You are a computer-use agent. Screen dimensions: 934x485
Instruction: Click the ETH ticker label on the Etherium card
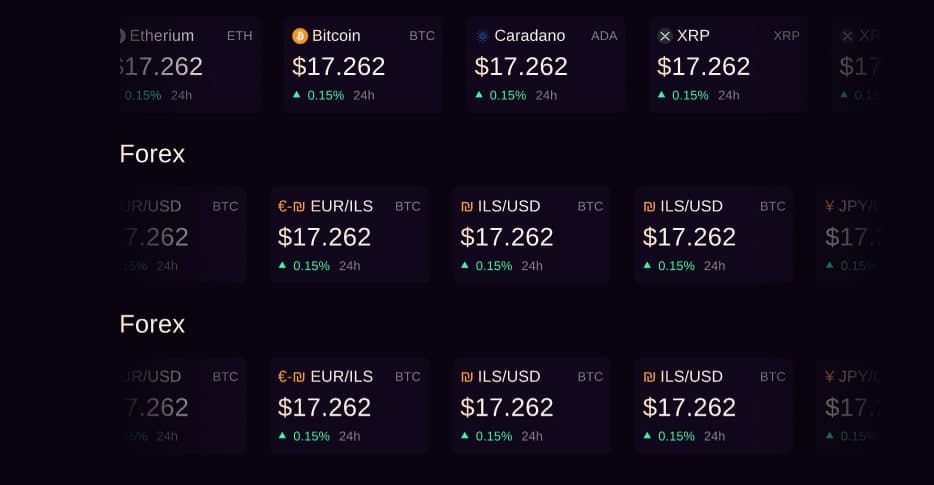pos(240,36)
